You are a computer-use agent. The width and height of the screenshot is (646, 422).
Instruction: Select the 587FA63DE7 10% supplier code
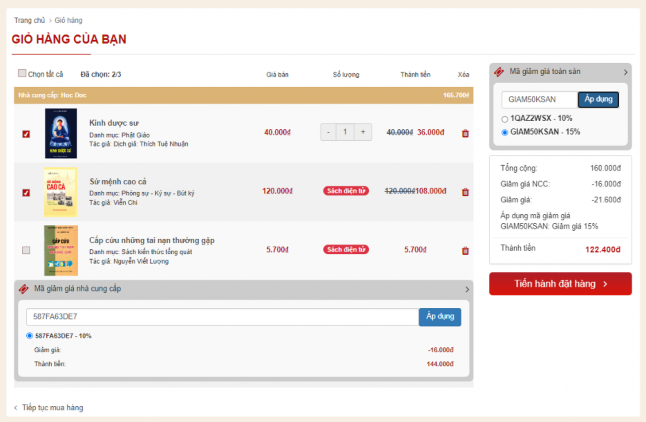30,335
